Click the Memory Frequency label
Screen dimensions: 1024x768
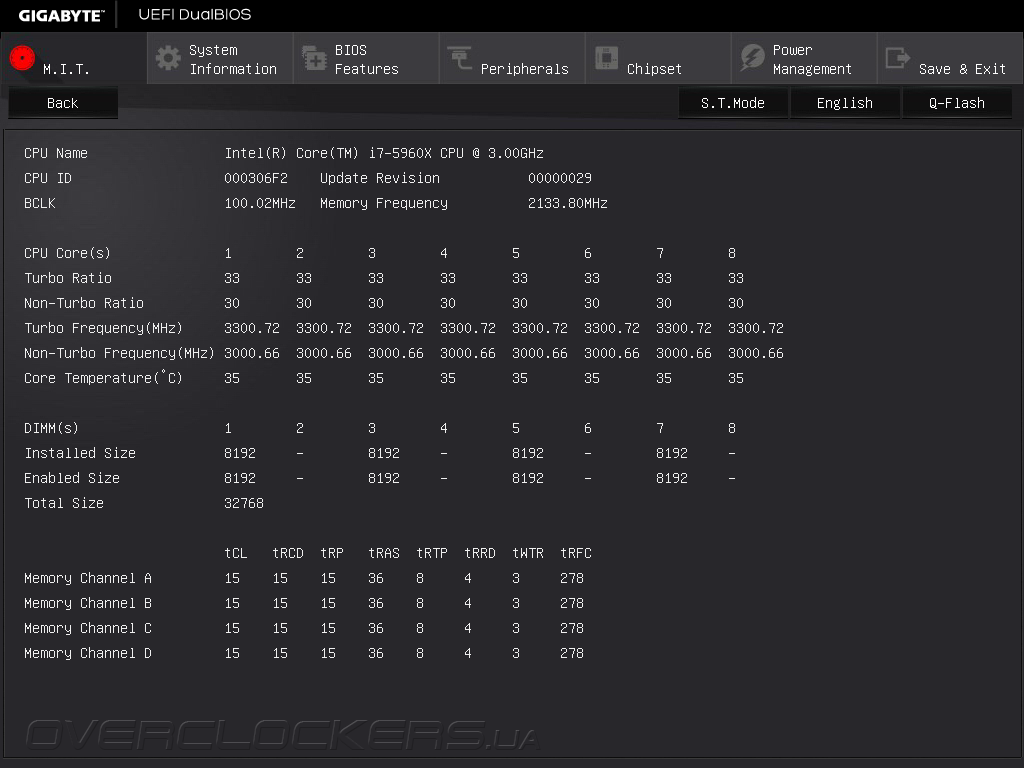(x=384, y=203)
